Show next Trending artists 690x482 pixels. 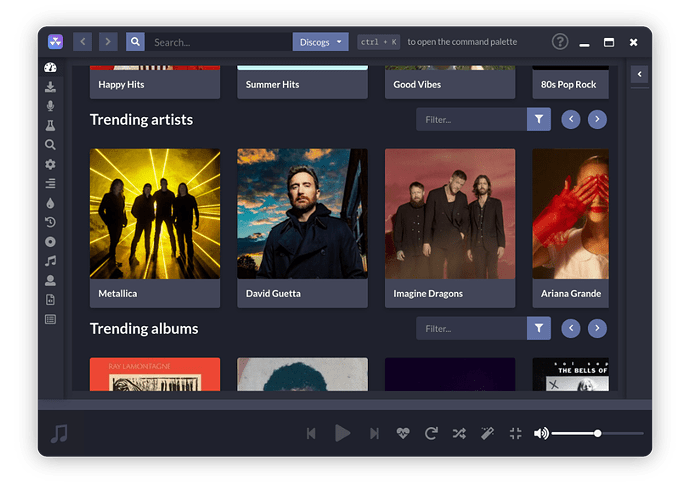pos(597,119)
